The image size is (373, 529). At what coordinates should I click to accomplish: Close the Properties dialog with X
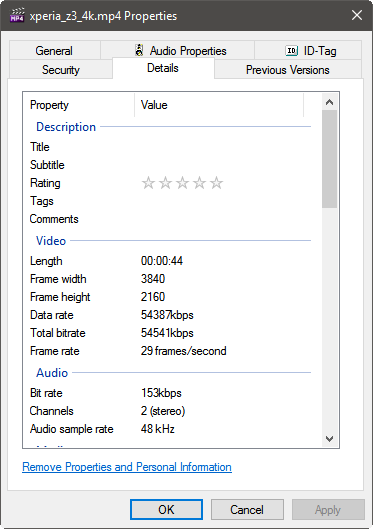(357, 15)
